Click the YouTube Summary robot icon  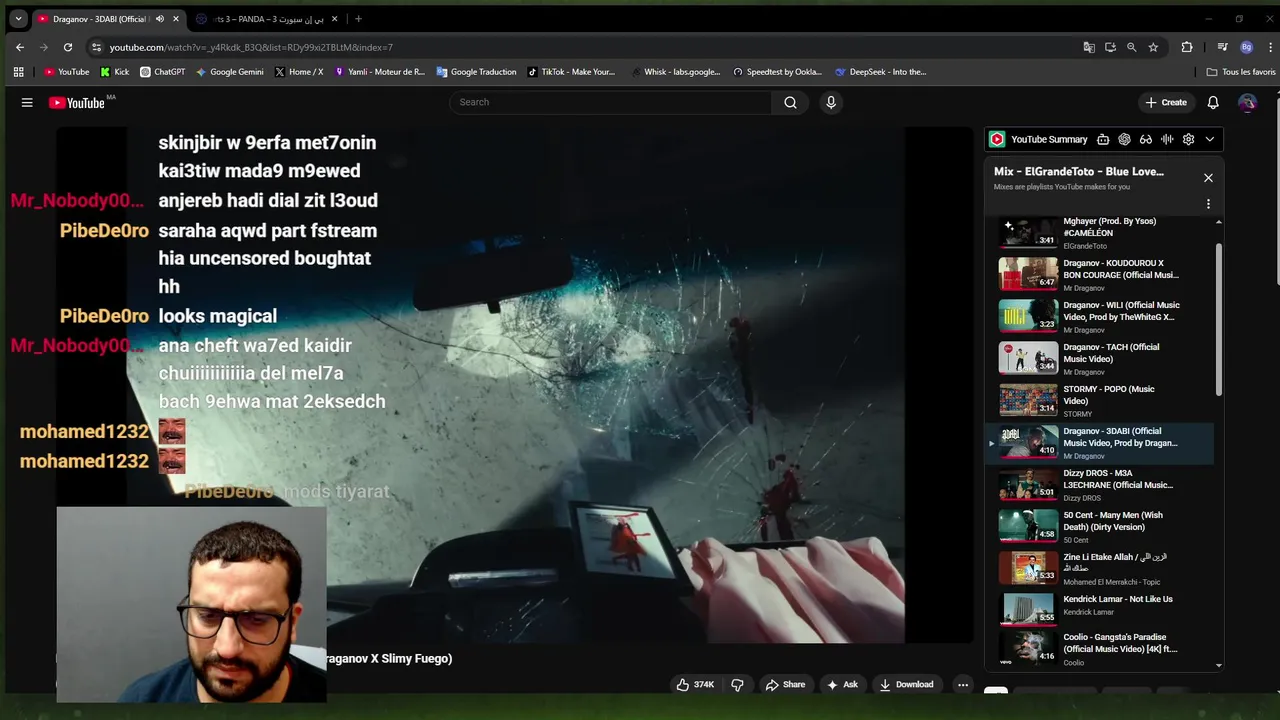1103,139
